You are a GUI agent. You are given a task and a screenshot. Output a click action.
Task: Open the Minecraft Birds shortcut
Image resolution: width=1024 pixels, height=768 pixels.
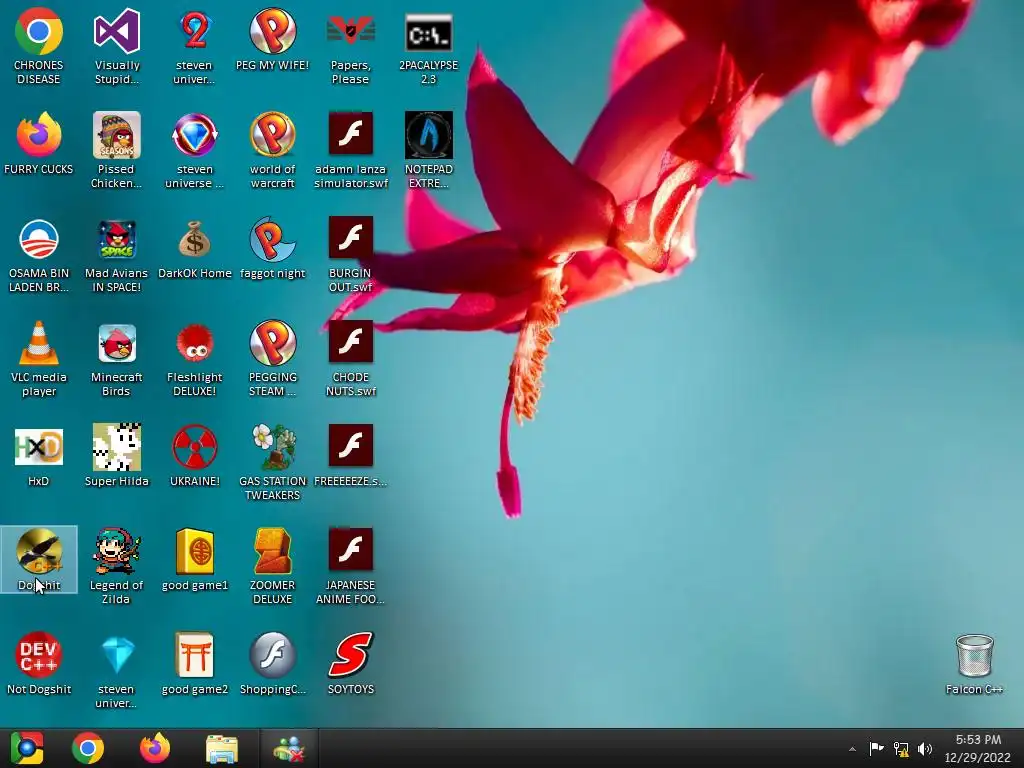click(117, 358)
